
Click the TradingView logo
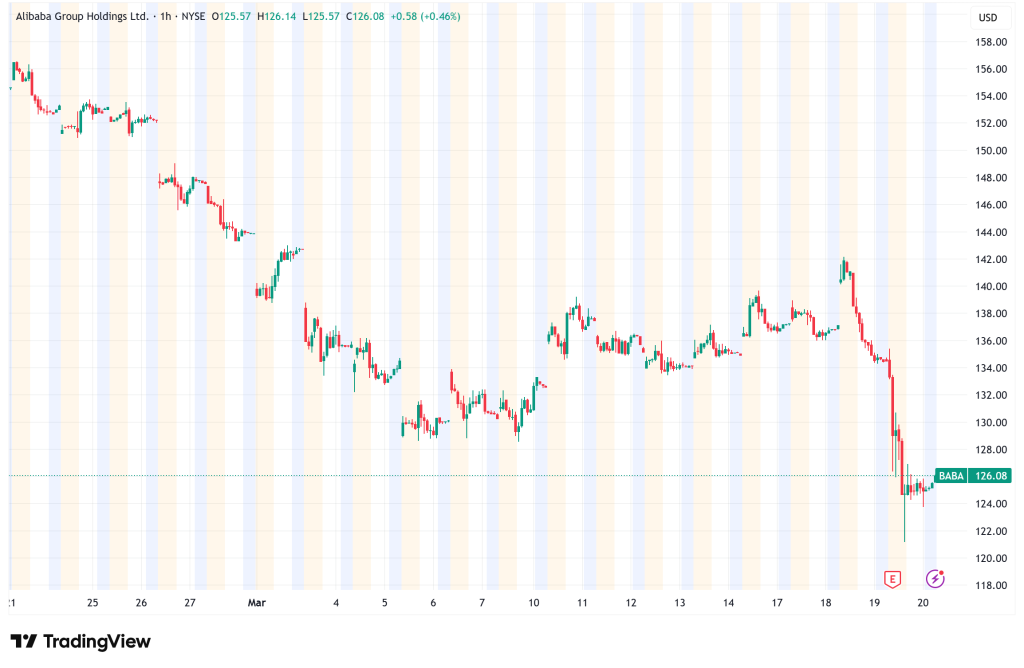point(78,641)
